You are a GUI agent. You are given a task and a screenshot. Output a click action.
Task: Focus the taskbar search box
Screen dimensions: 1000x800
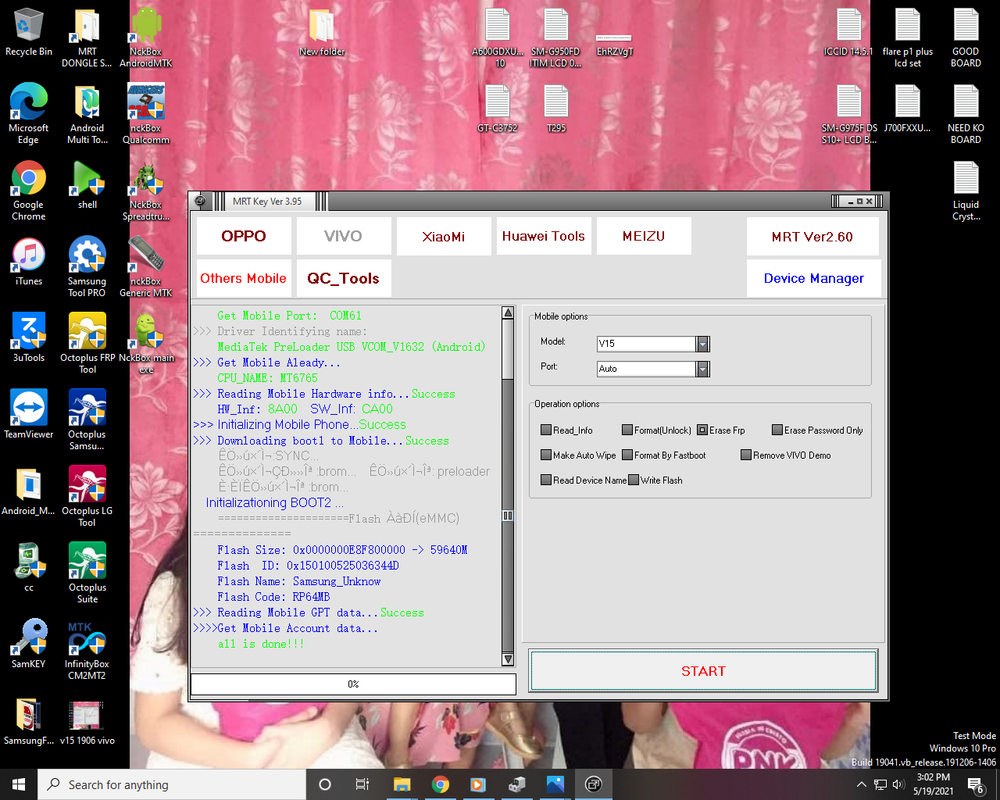172,785
